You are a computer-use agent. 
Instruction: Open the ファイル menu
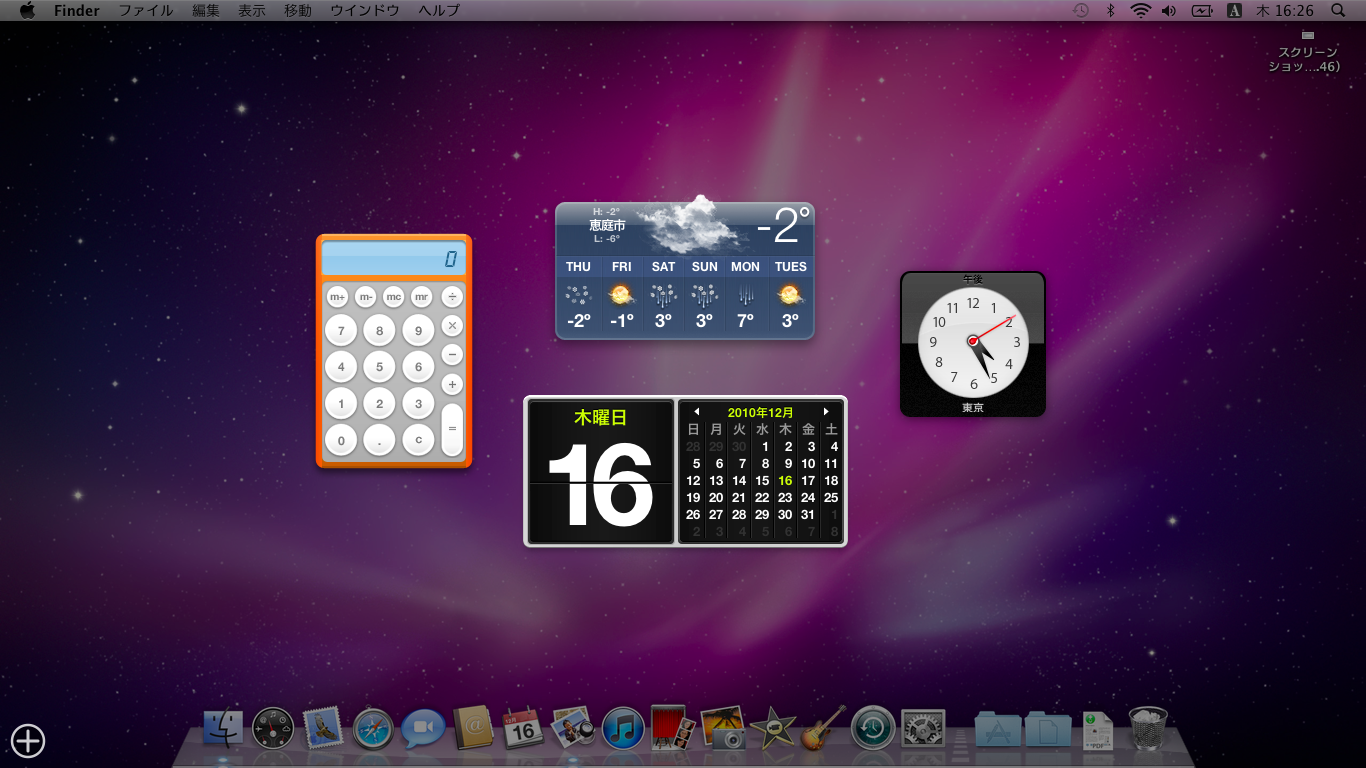146,10
